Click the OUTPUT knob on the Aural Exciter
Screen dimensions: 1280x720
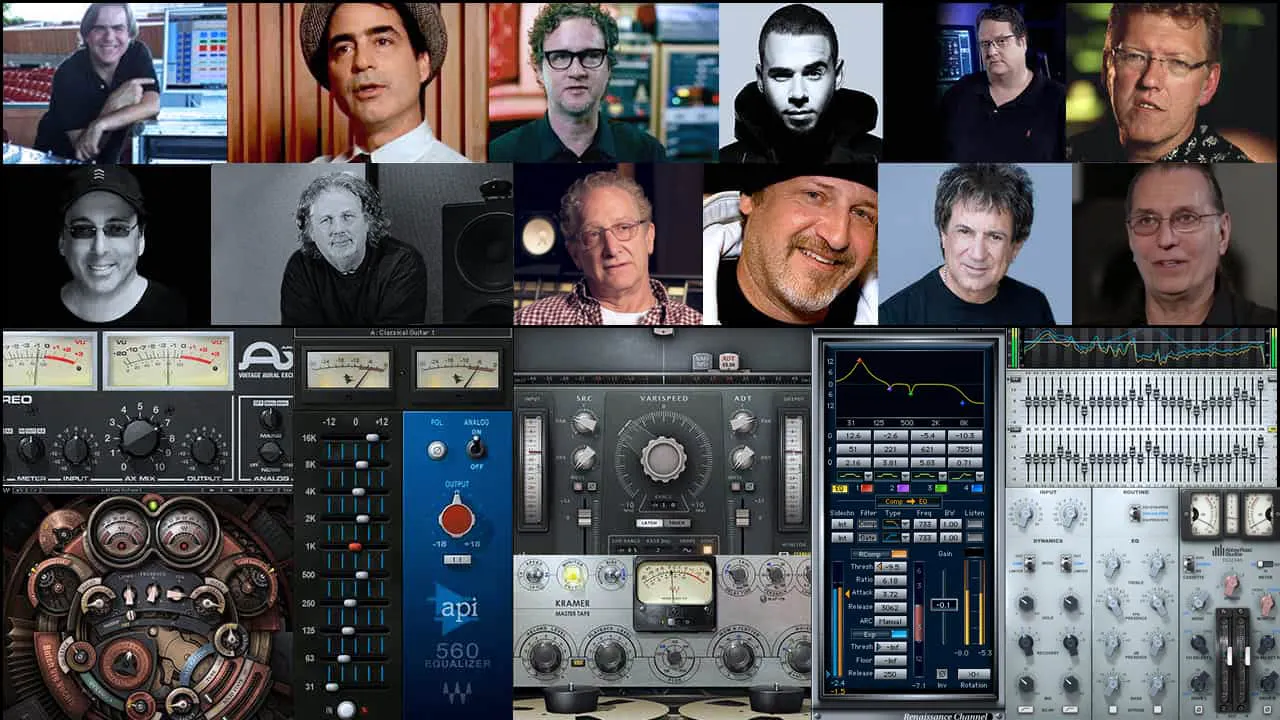[x=204, y=449]
